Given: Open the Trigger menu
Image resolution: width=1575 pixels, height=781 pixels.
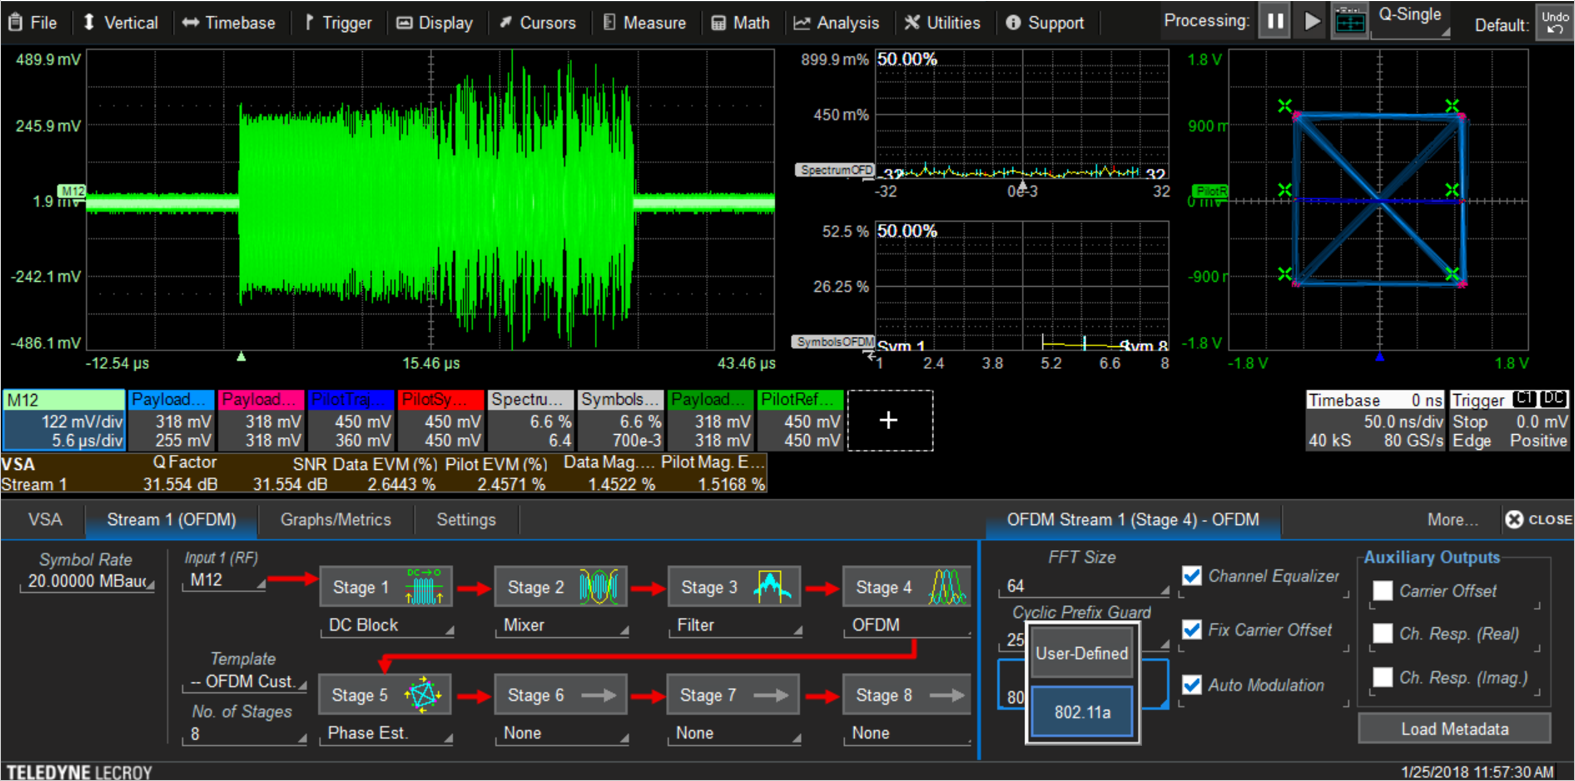Looking at the screenshot, I should point(338,22).
